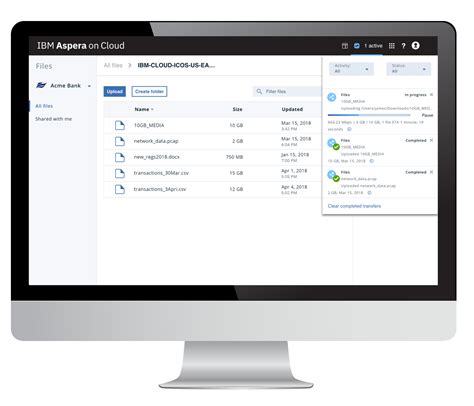Image resolution: width=474 pixels, height=406 pixels.
Task: Dismiss the completed 10GB_MEDIA transfer entry
Action: point(431,140)
